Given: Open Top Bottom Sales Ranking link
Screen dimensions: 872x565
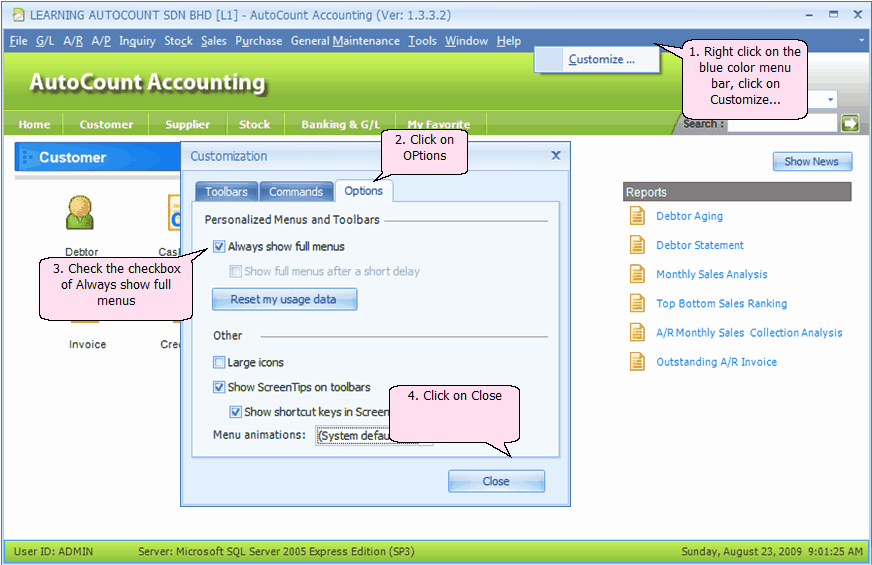Looking at the screenshot, I should coord(722,304).
